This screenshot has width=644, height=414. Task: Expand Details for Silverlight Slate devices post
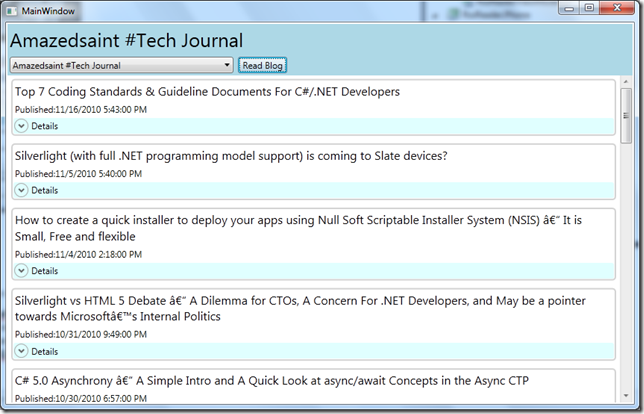21,190
